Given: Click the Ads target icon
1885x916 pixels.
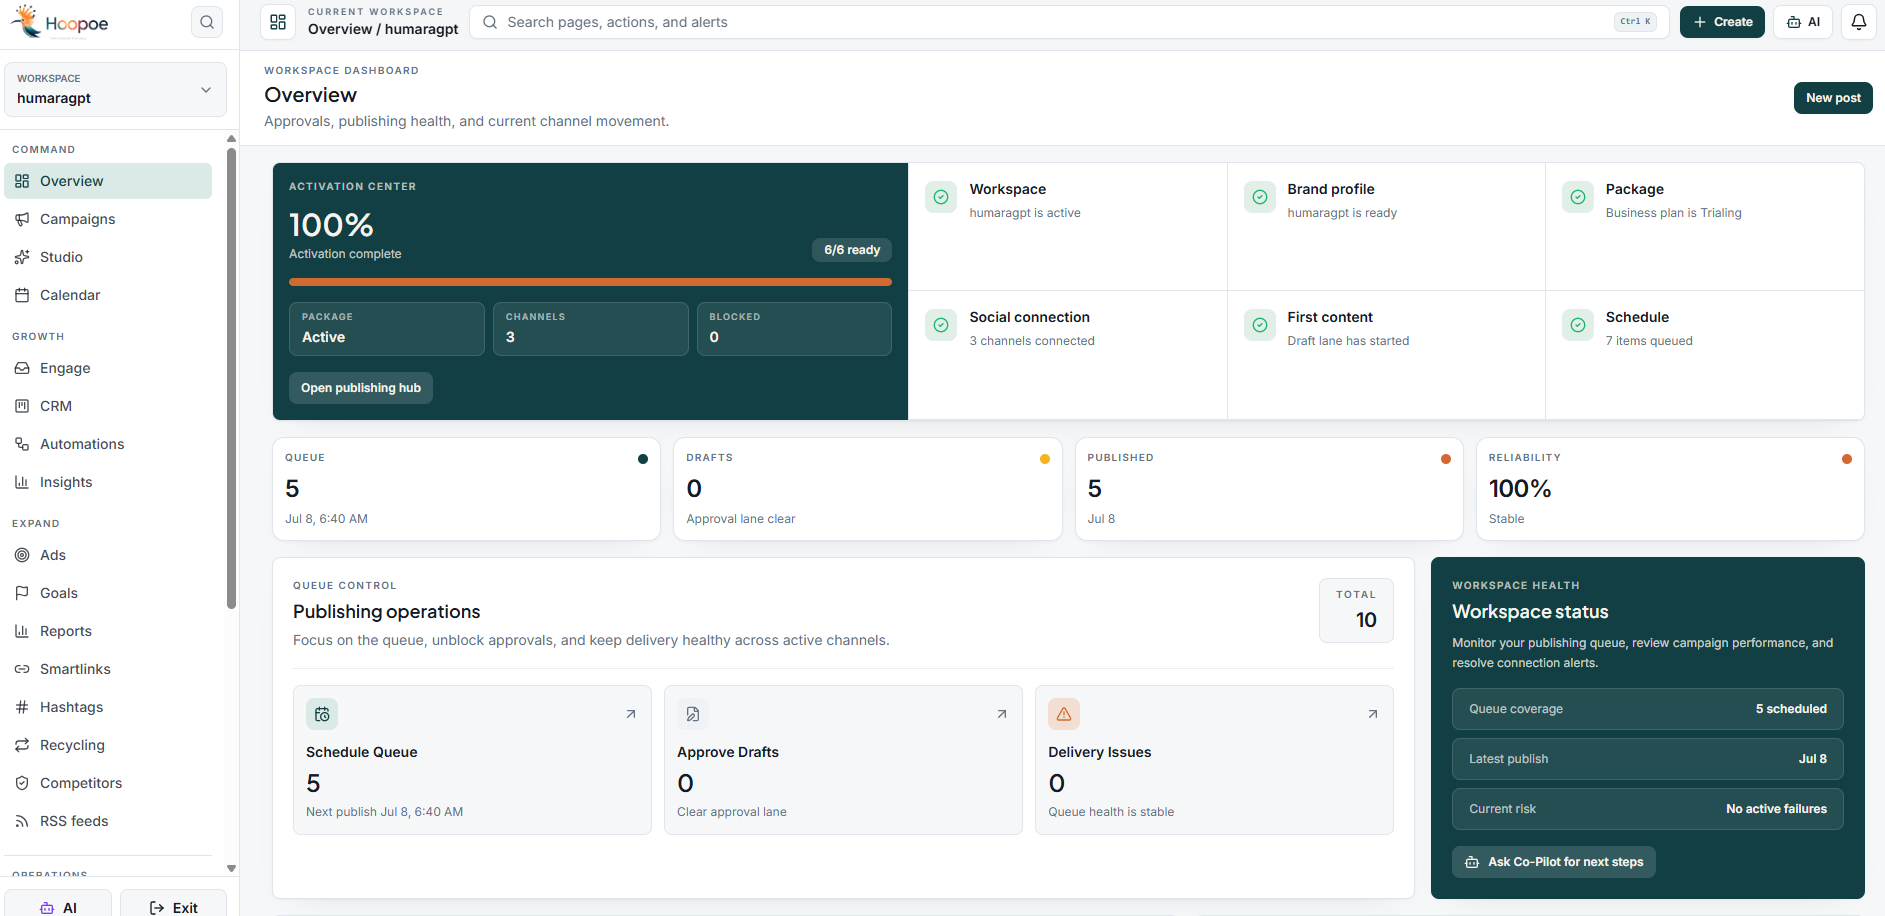Looking at the screenshot, I should (x=22, y=555).
